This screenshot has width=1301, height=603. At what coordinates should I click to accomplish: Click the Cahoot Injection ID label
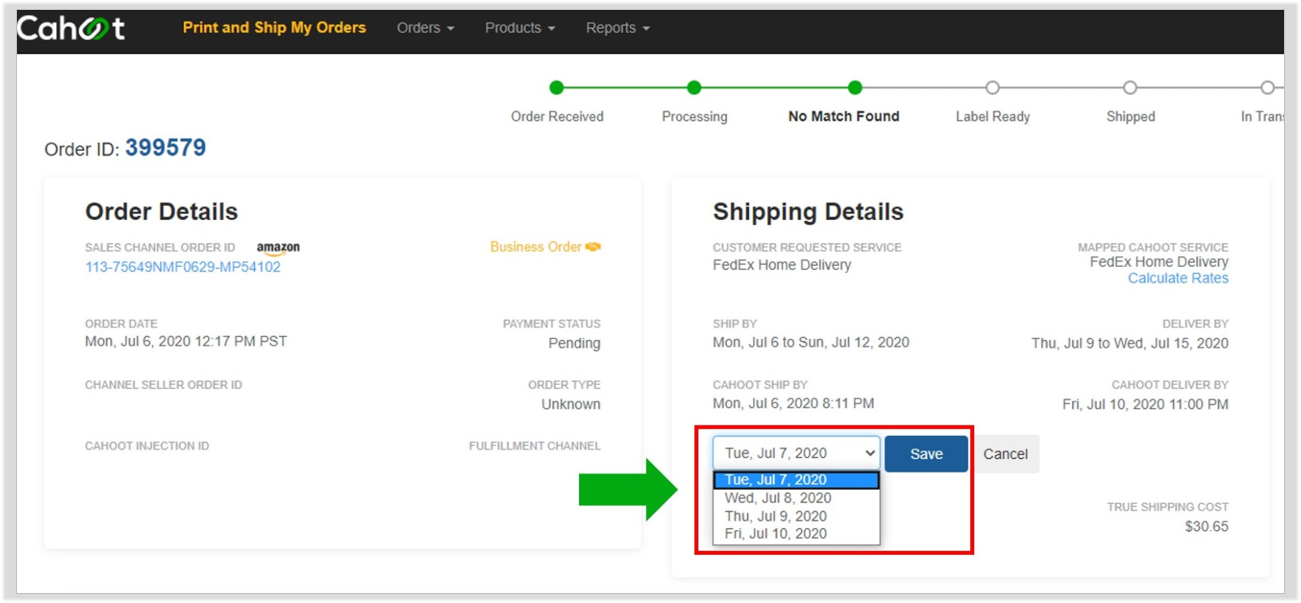coord(147,446)
